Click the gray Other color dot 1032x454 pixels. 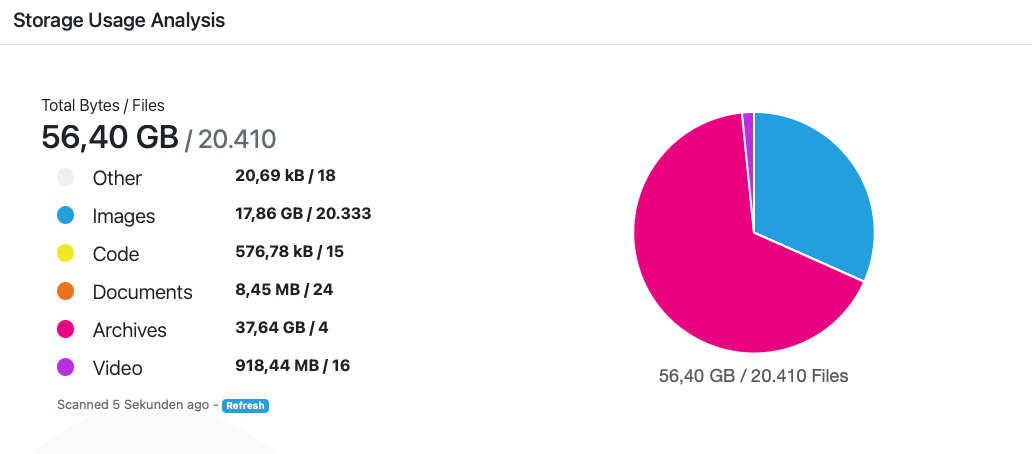click(66, 178)
